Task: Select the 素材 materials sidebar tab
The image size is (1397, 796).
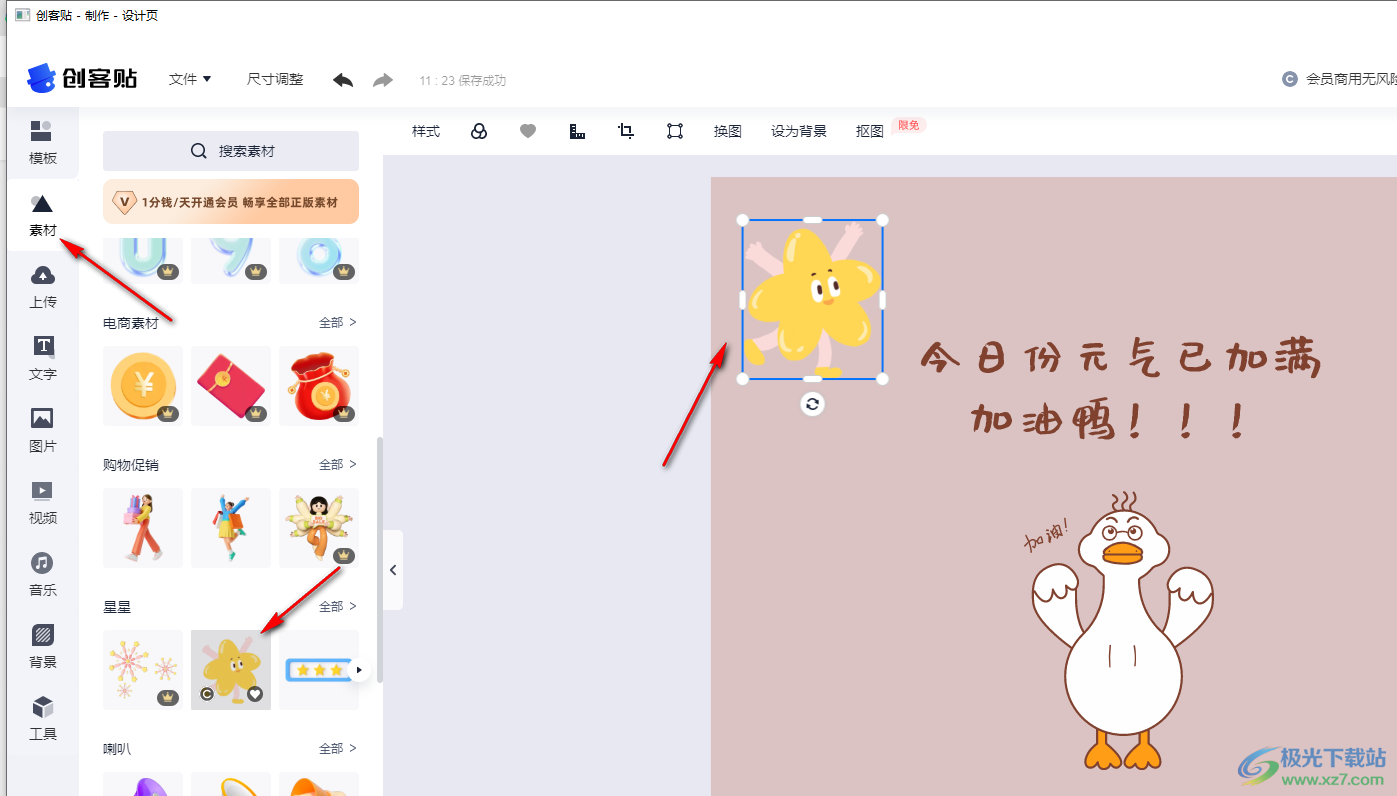Action: [42, 215]
